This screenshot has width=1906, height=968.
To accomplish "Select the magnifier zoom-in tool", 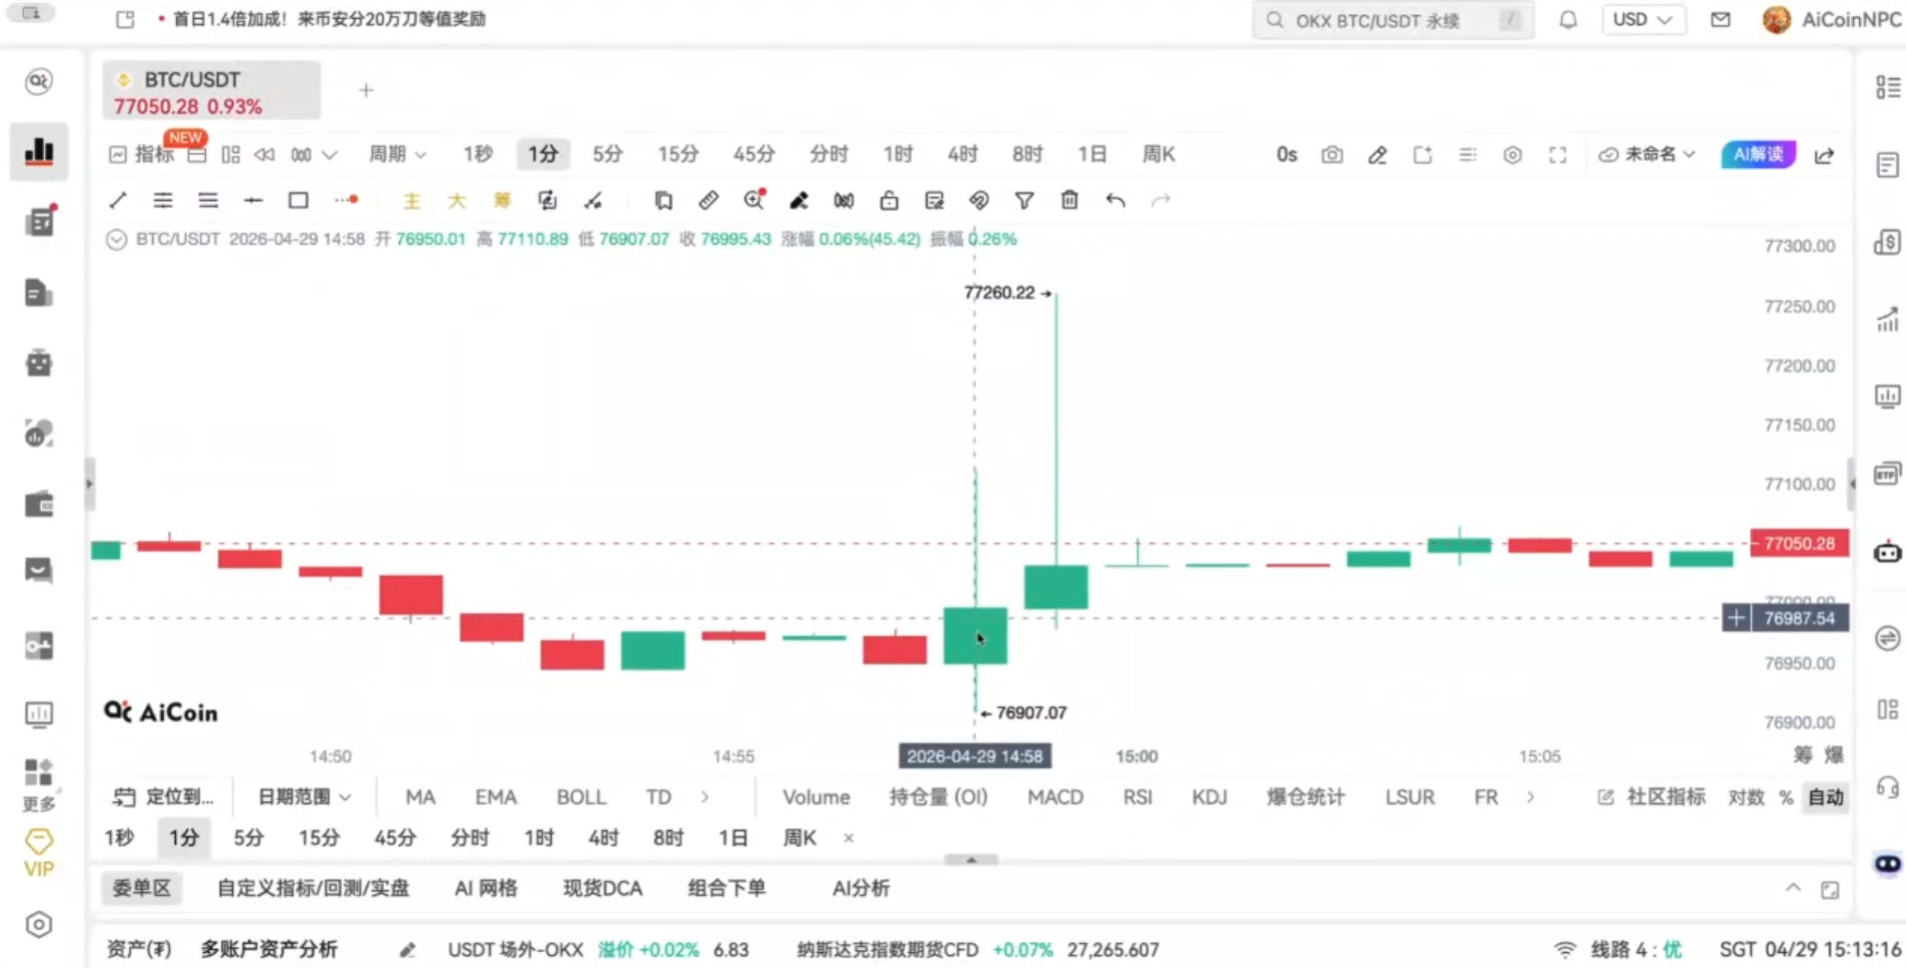I will click(x=754, y=200).
